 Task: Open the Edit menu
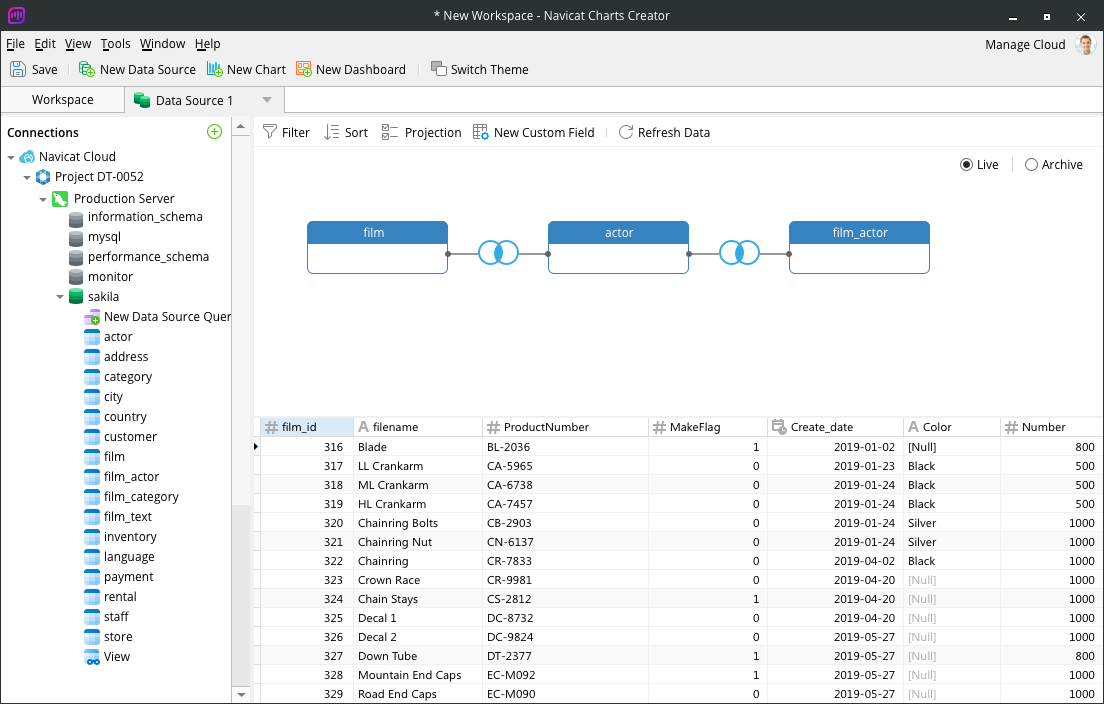(45, 44)
